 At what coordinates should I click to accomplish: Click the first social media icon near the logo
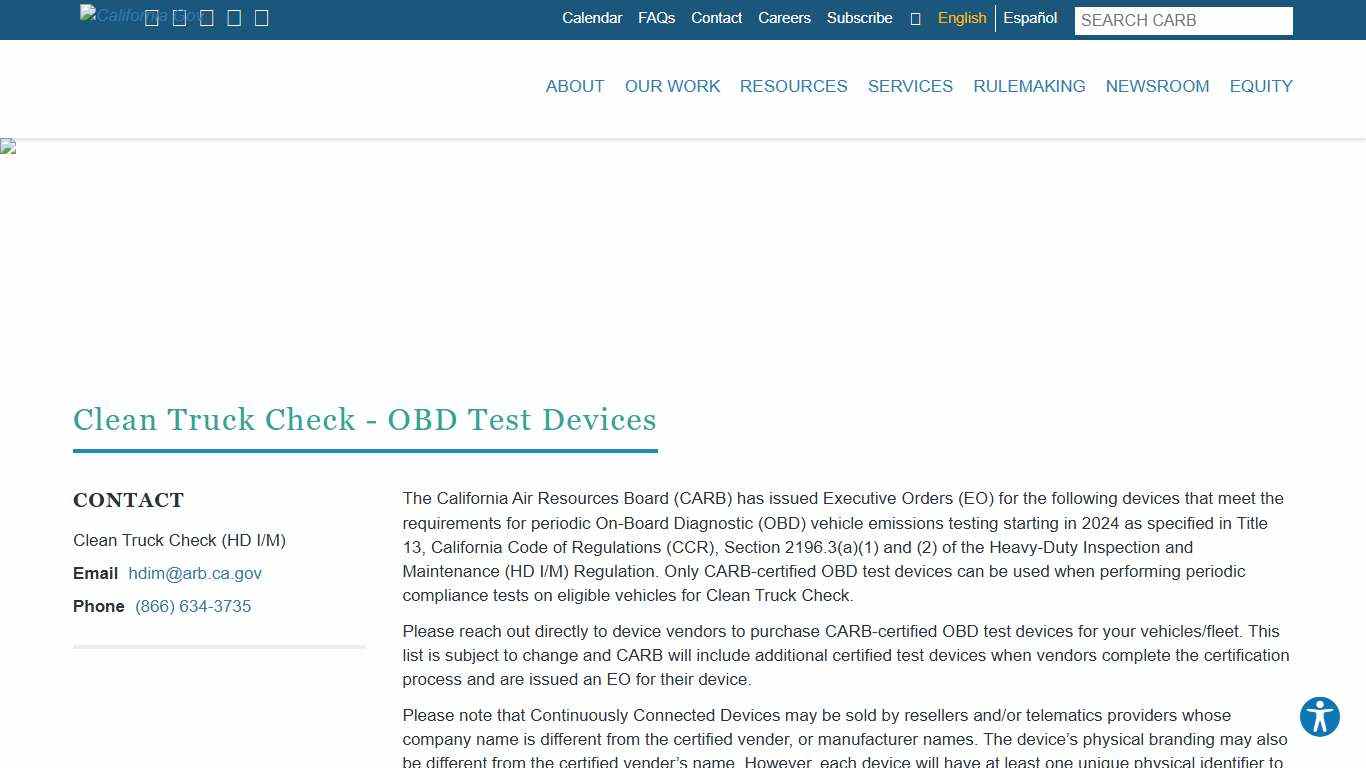coord(151,17)
